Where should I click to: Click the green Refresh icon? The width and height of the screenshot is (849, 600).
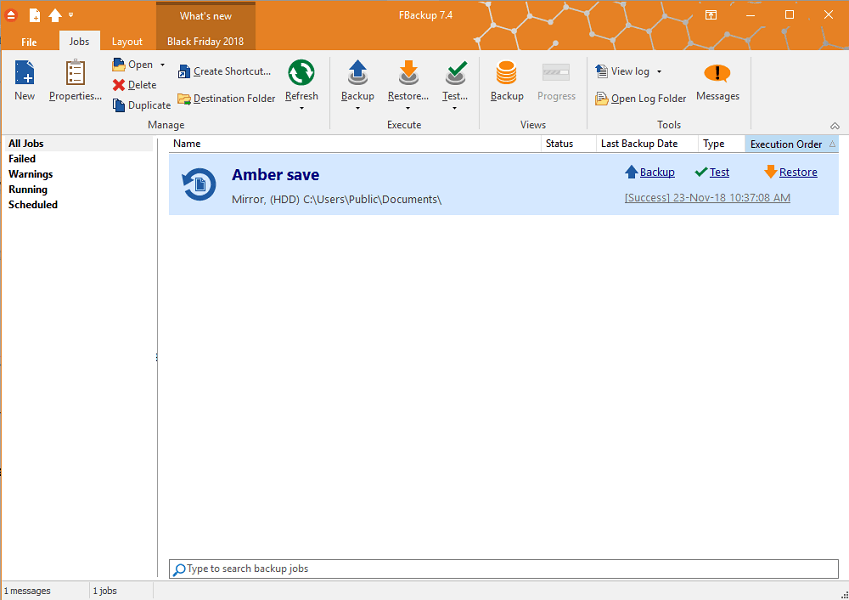tap(302, 73)
